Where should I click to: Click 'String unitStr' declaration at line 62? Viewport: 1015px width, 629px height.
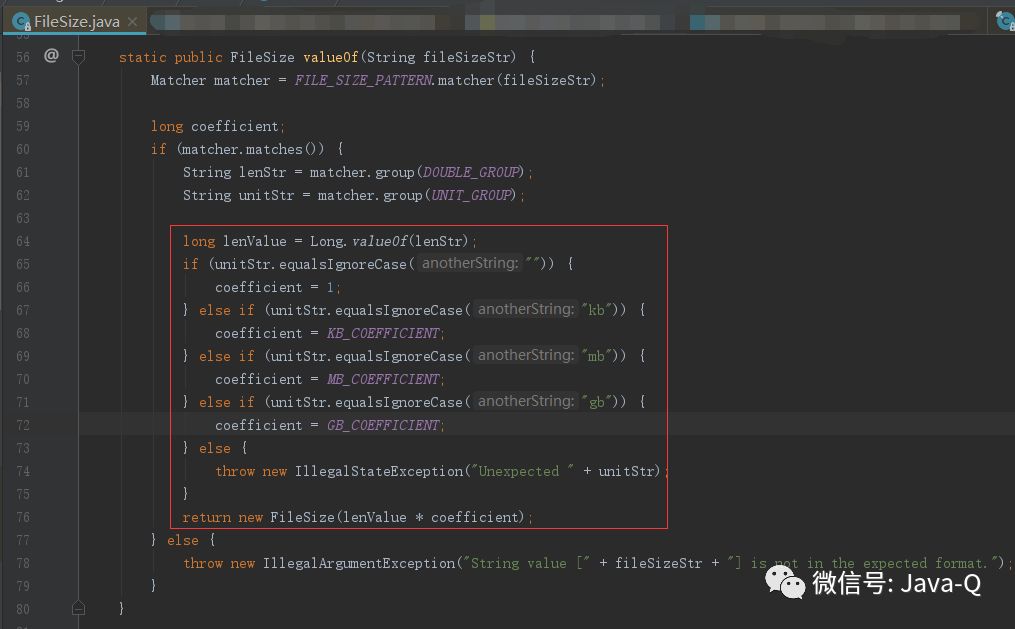point(238,195)
